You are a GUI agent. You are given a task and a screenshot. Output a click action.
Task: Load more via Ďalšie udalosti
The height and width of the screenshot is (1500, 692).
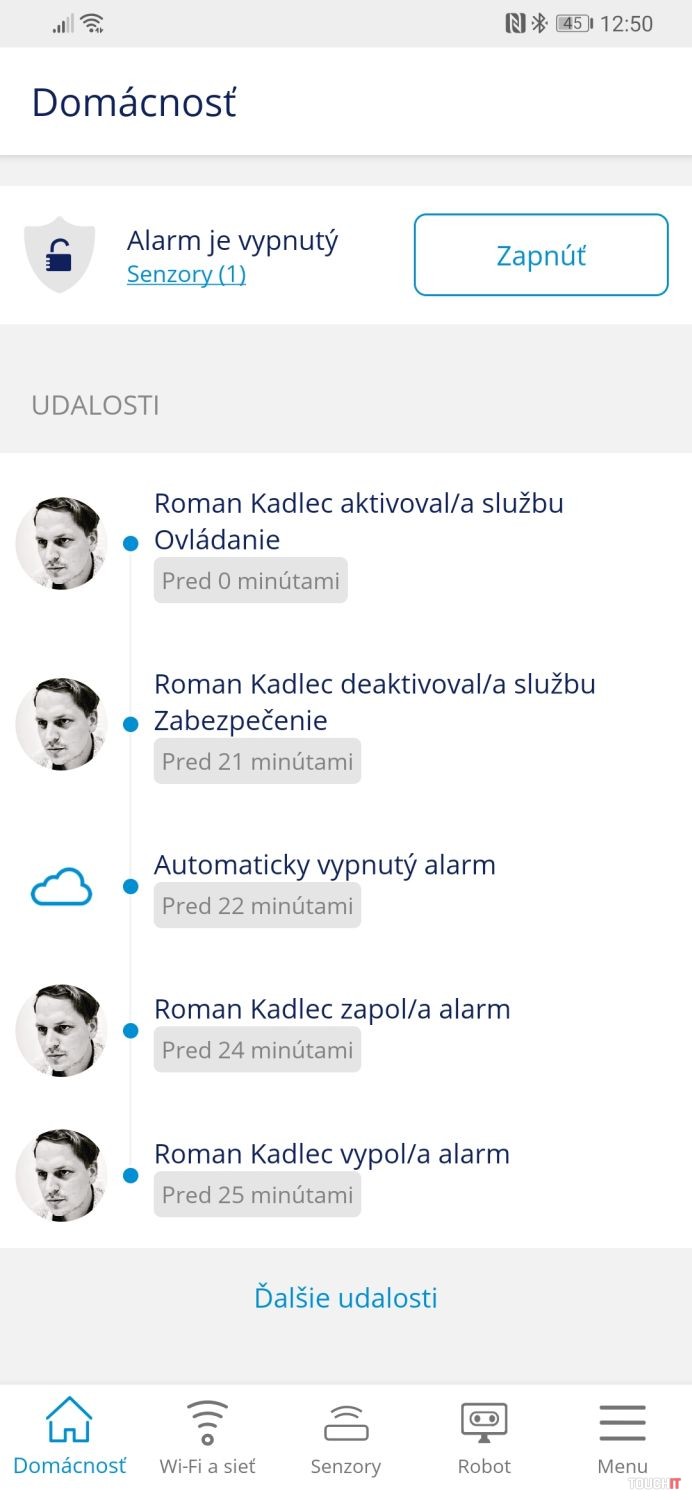tap(346, 1298)
